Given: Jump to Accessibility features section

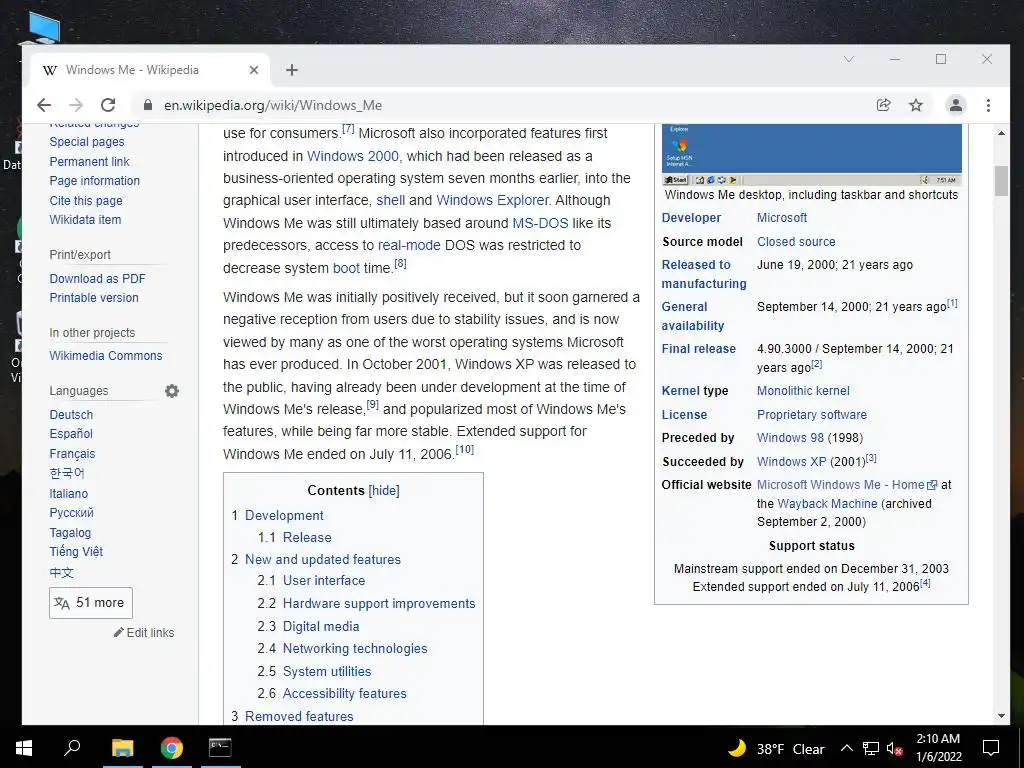Looking at the screenshot, I should 344,694.
